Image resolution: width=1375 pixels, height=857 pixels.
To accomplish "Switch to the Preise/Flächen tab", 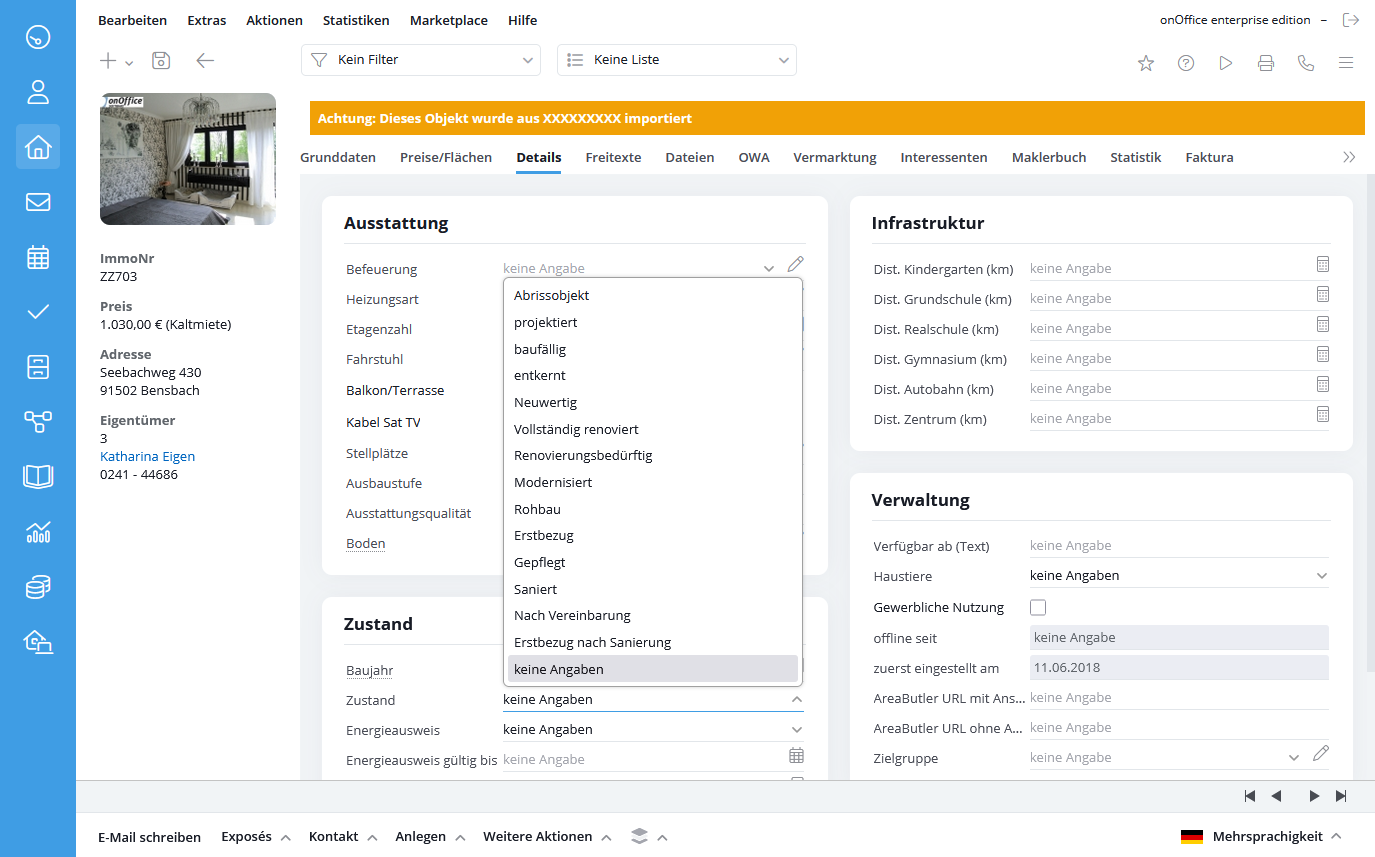I will tap(446, 157).
